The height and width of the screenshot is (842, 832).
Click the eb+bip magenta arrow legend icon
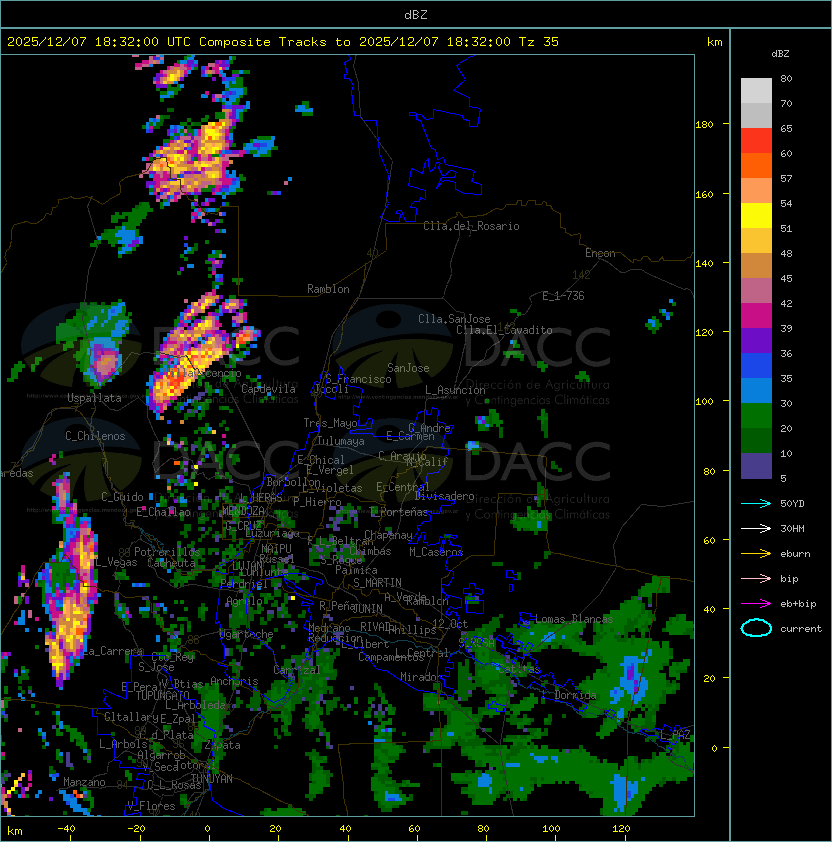point(756,604)
